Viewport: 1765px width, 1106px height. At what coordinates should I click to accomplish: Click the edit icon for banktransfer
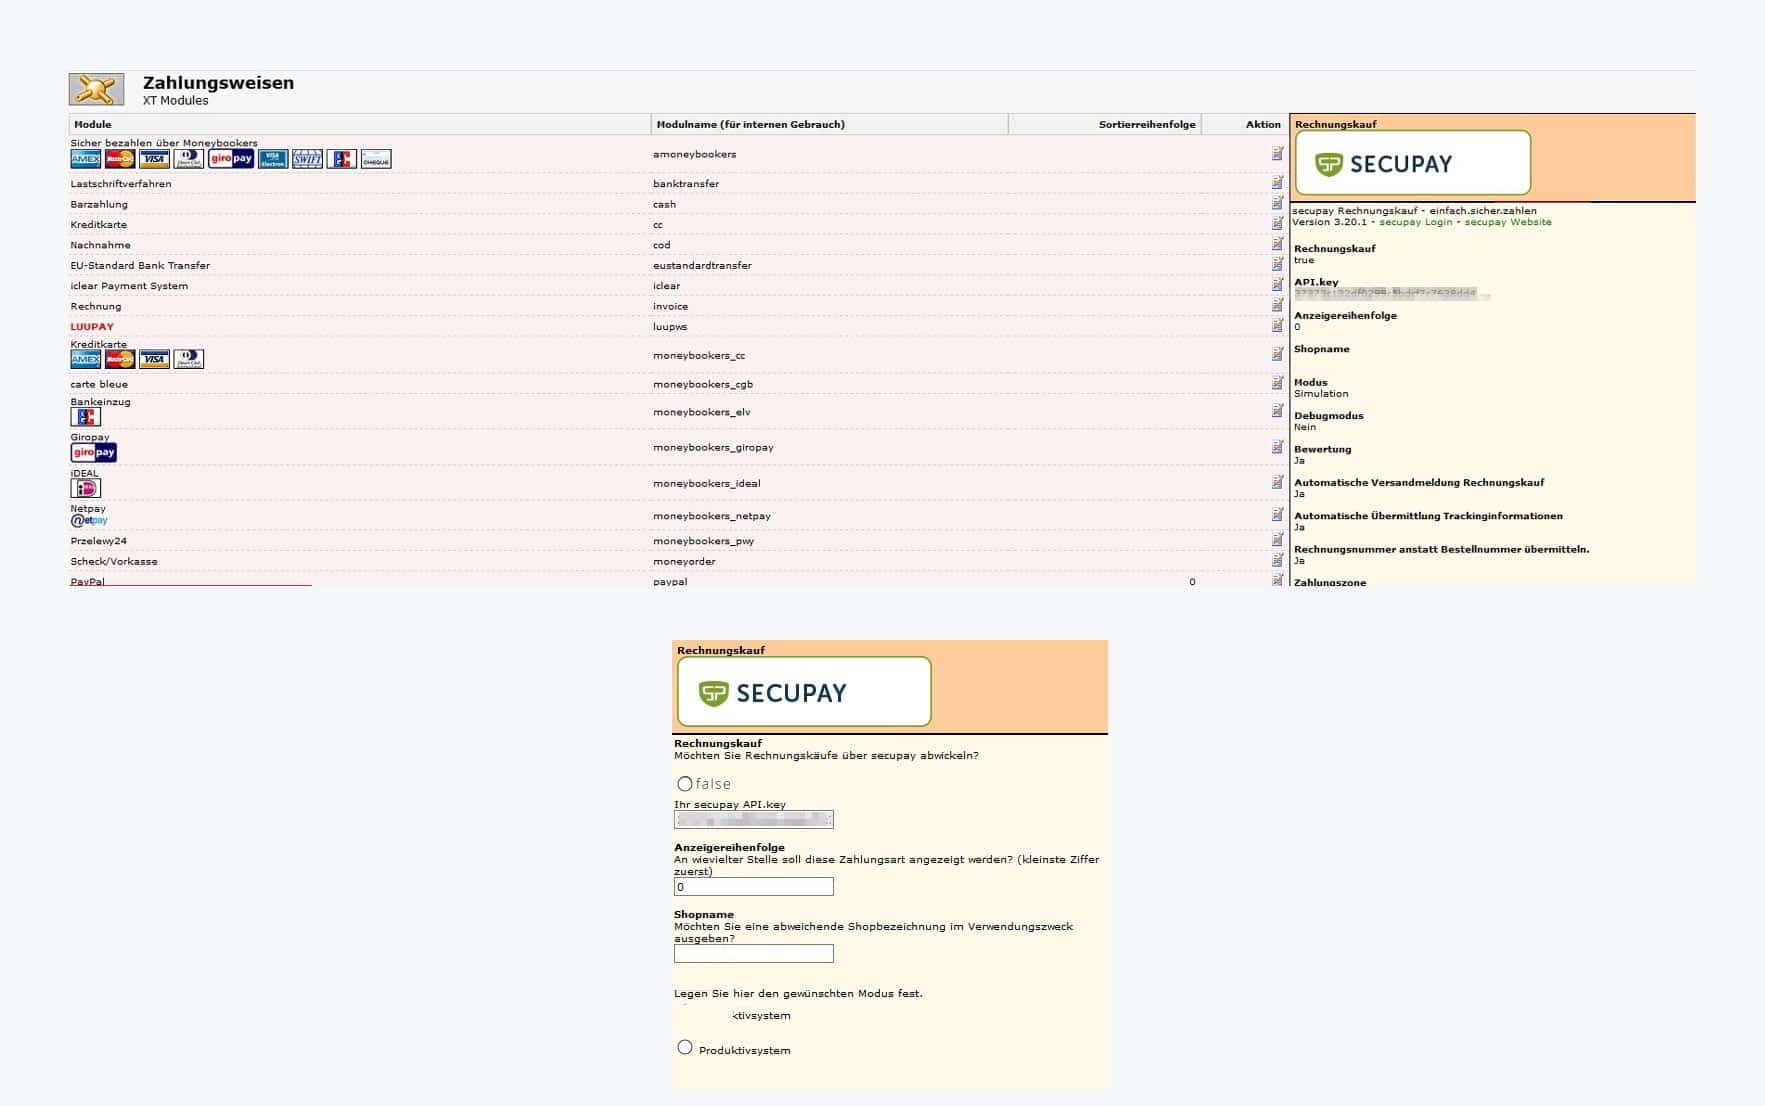[1277, 182]
